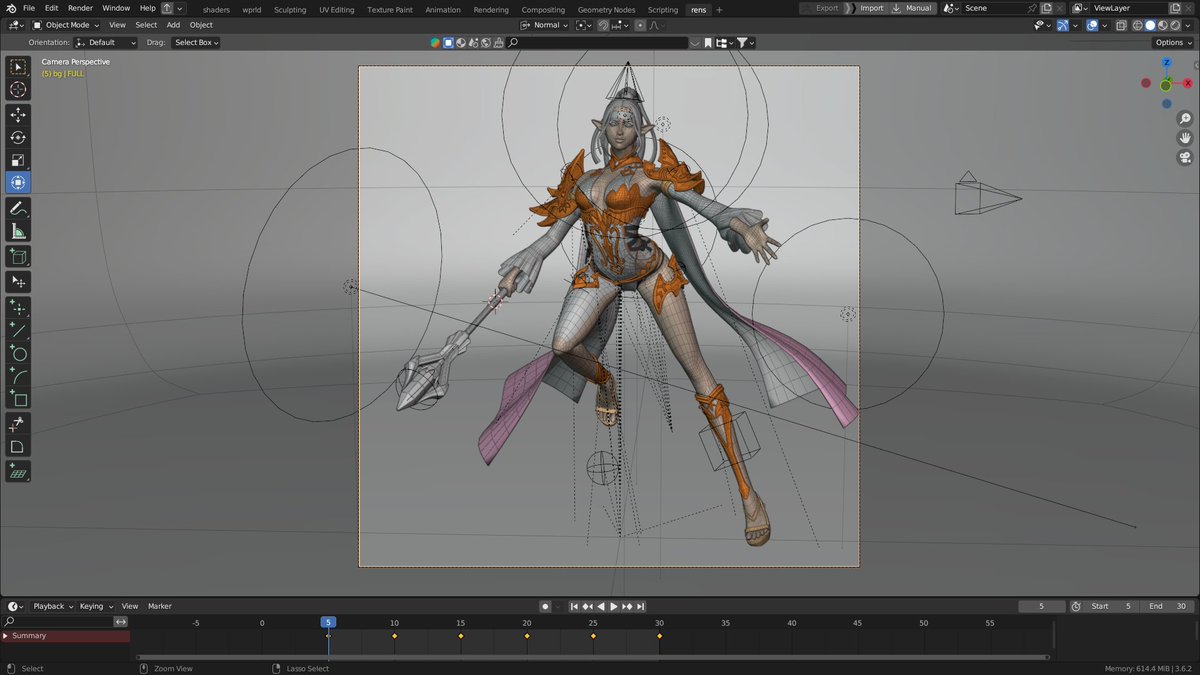Image resolution: width=1200 pixels, height=675 pixels.
Task: Open the Add menu in viewport header
Action: (173, 25)
